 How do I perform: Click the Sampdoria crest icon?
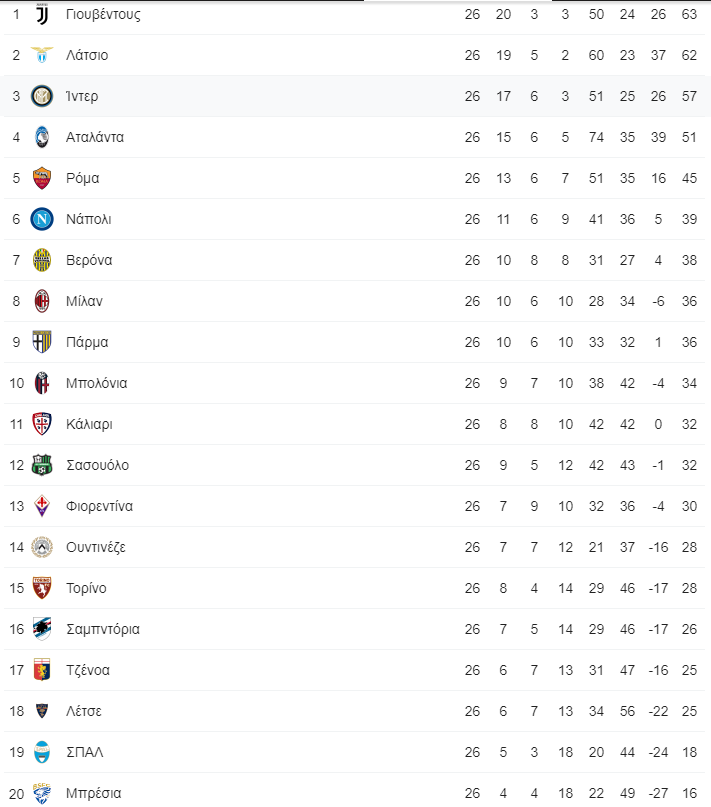[x=42, y=629]
